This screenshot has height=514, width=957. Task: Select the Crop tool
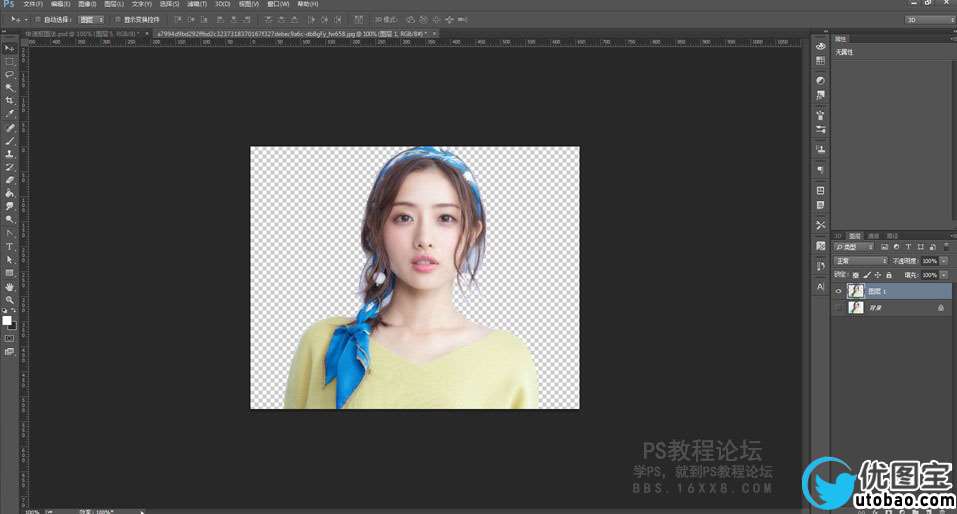point(9,100)
